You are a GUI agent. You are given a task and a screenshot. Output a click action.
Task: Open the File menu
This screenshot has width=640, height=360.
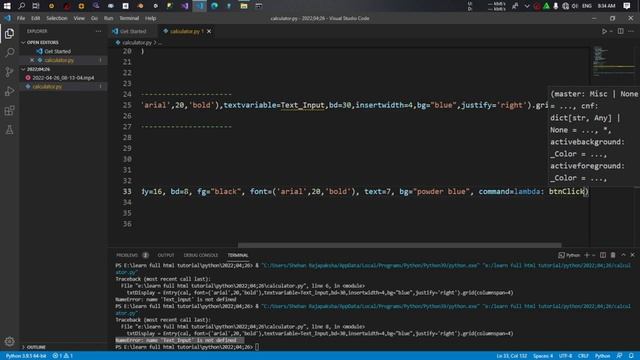point(21,18)
